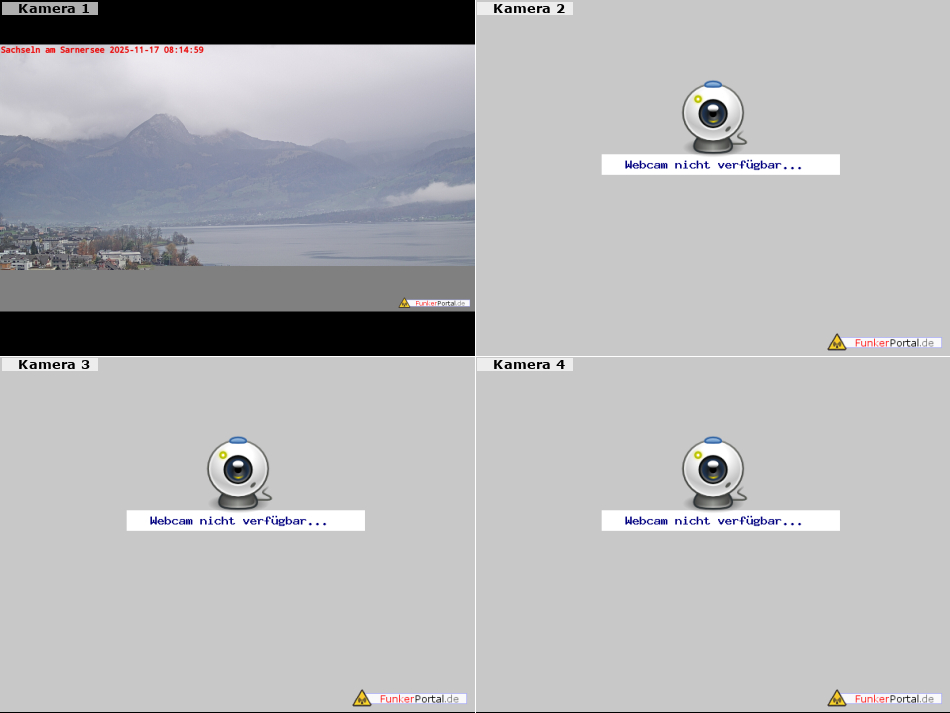Click the FunkerPortal watermark on Kamera 1 image
950x713 pixels.
tap(434, 303)
